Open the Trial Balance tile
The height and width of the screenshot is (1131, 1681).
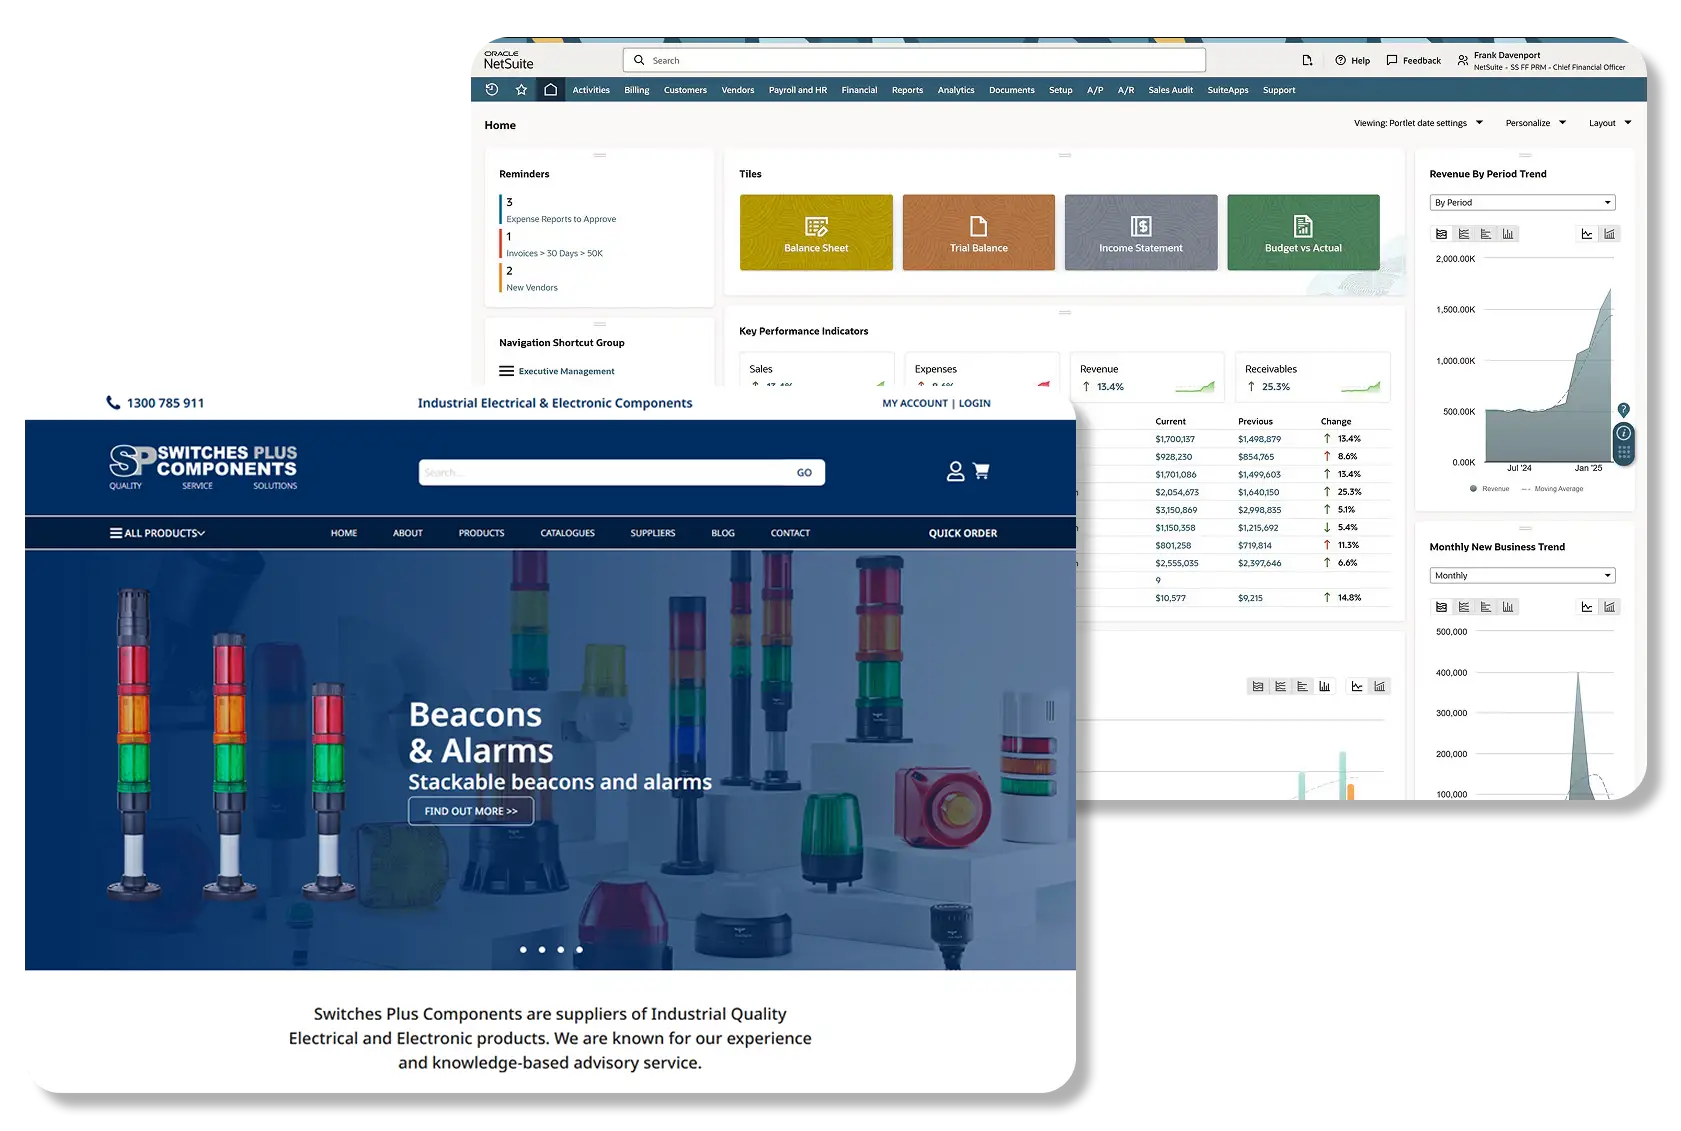(x=978, y=232)
